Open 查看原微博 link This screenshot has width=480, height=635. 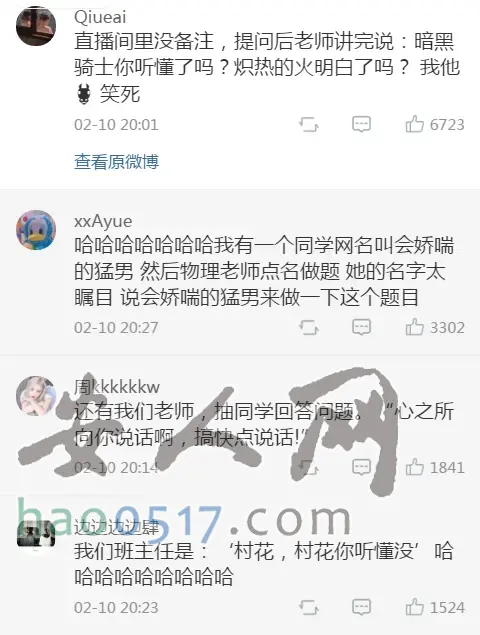[116, 162]
